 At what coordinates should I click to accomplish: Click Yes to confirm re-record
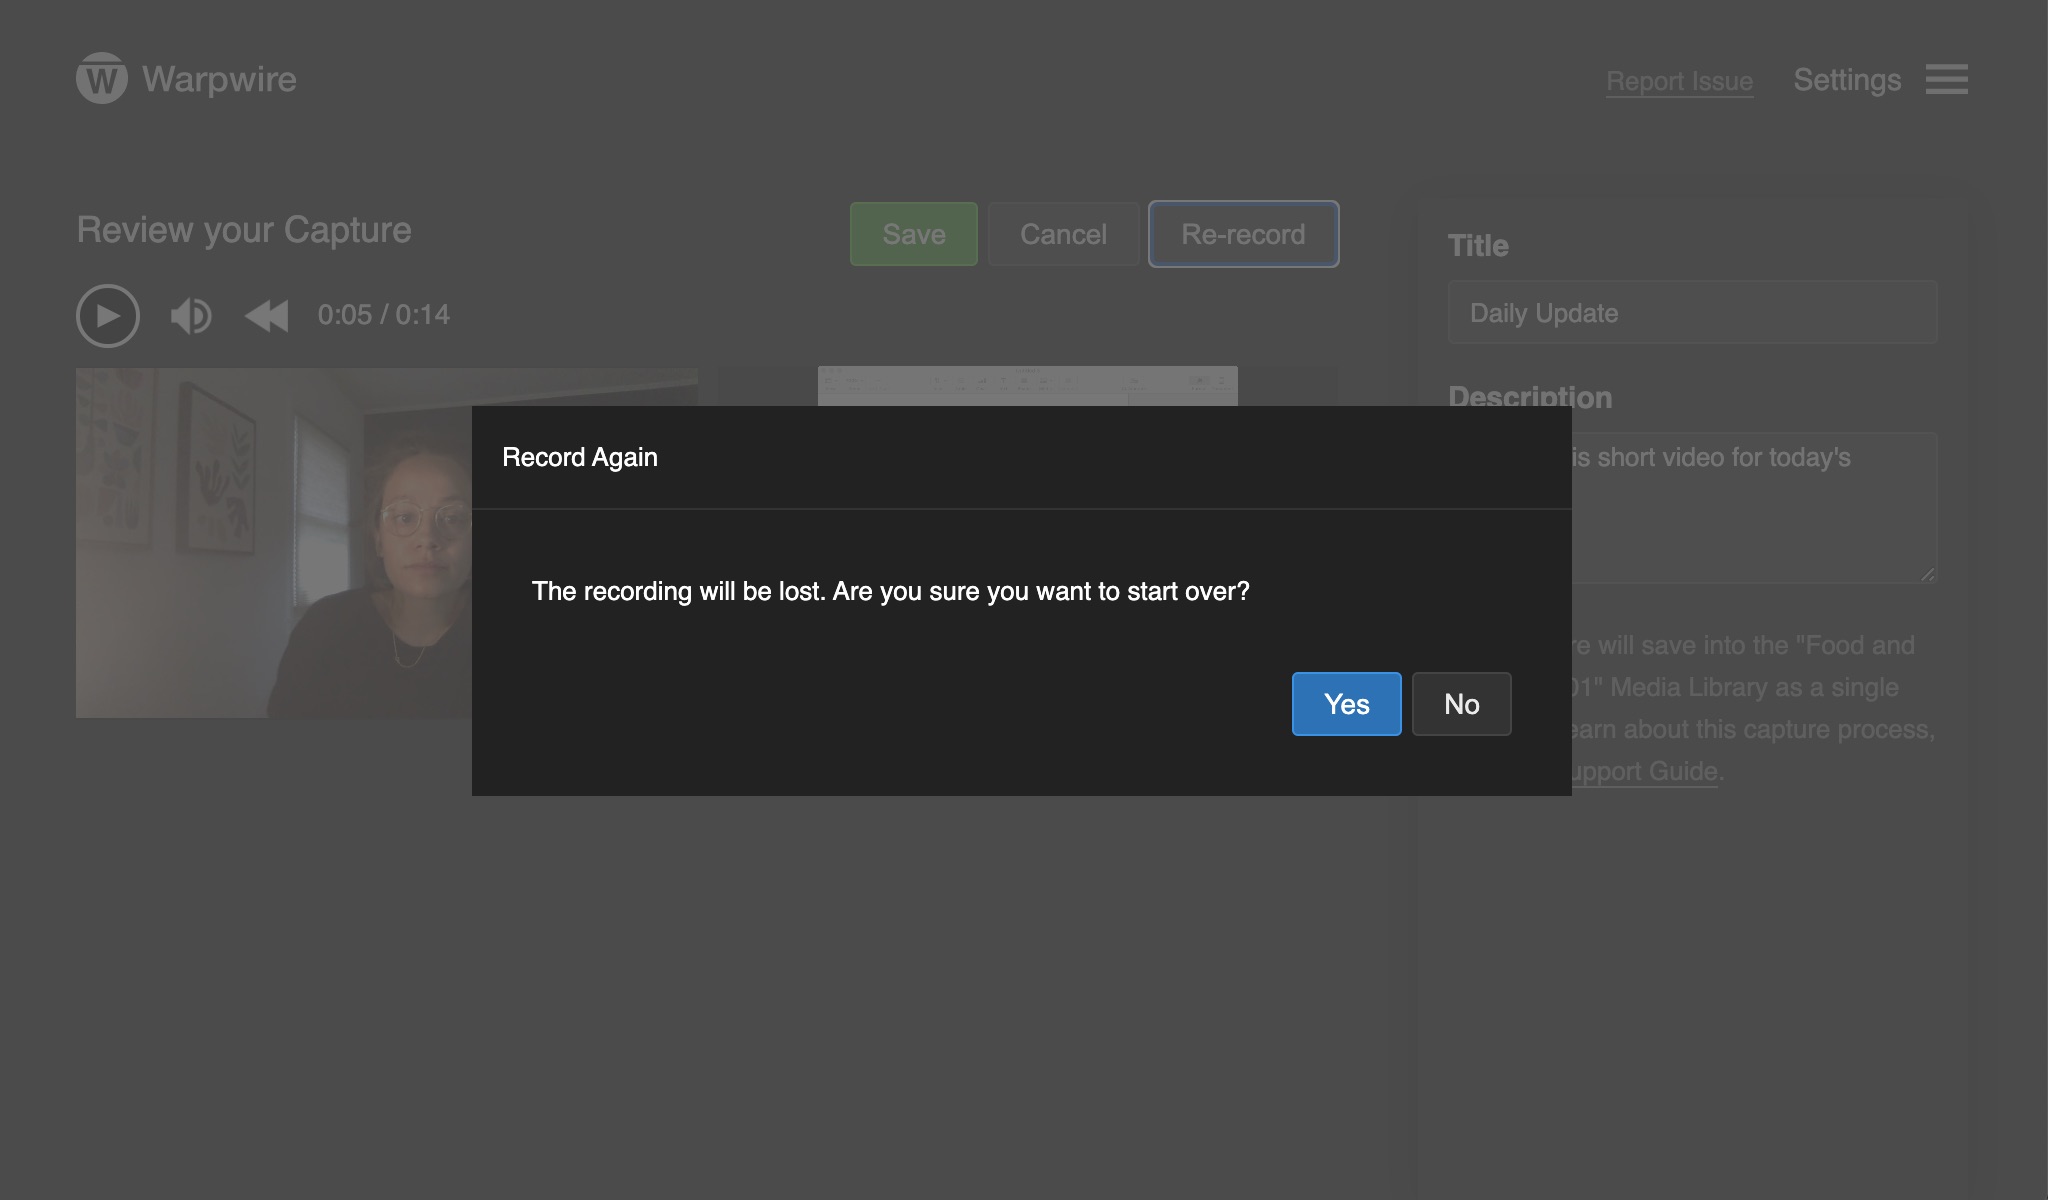(1345, 703)
